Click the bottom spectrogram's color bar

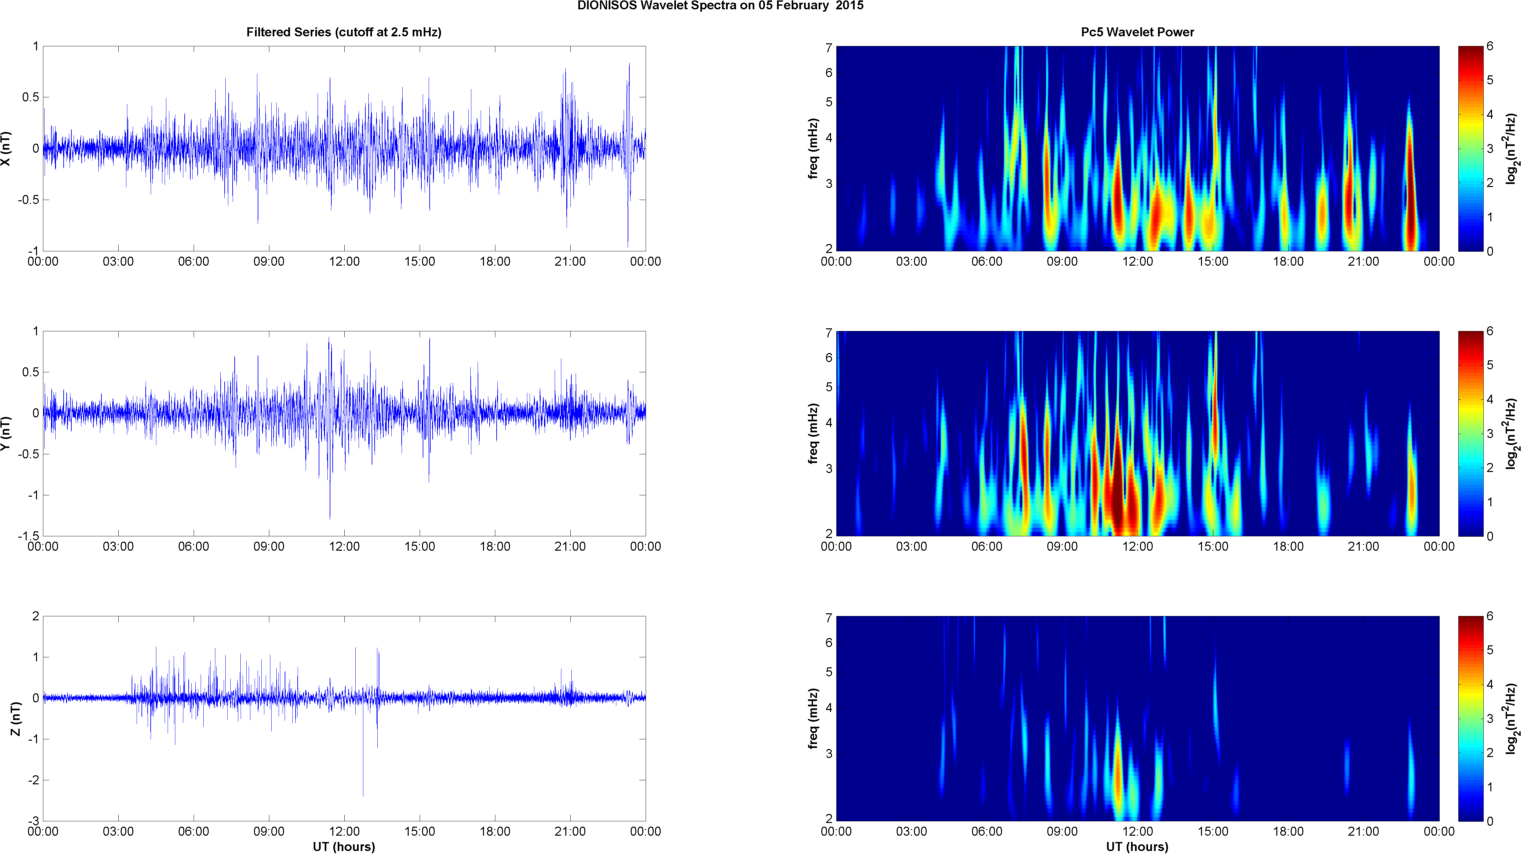pos(1470,718)
